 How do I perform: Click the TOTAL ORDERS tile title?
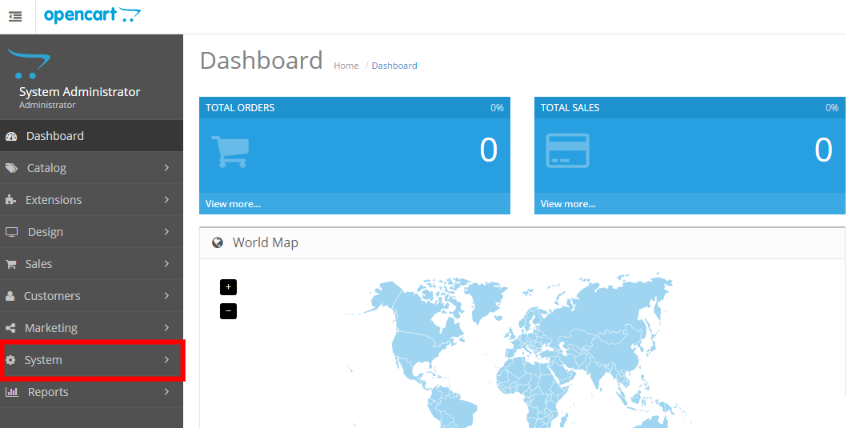pos(240,108)
